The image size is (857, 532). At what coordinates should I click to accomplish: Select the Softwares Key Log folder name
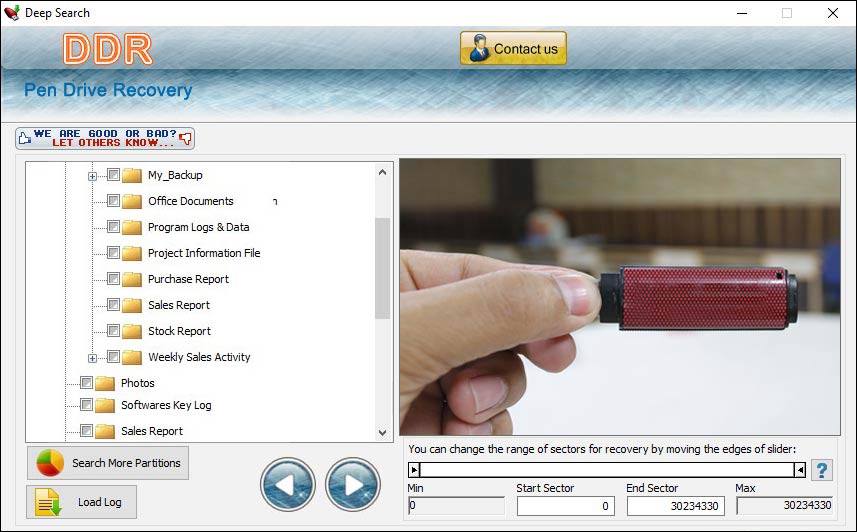166,405
